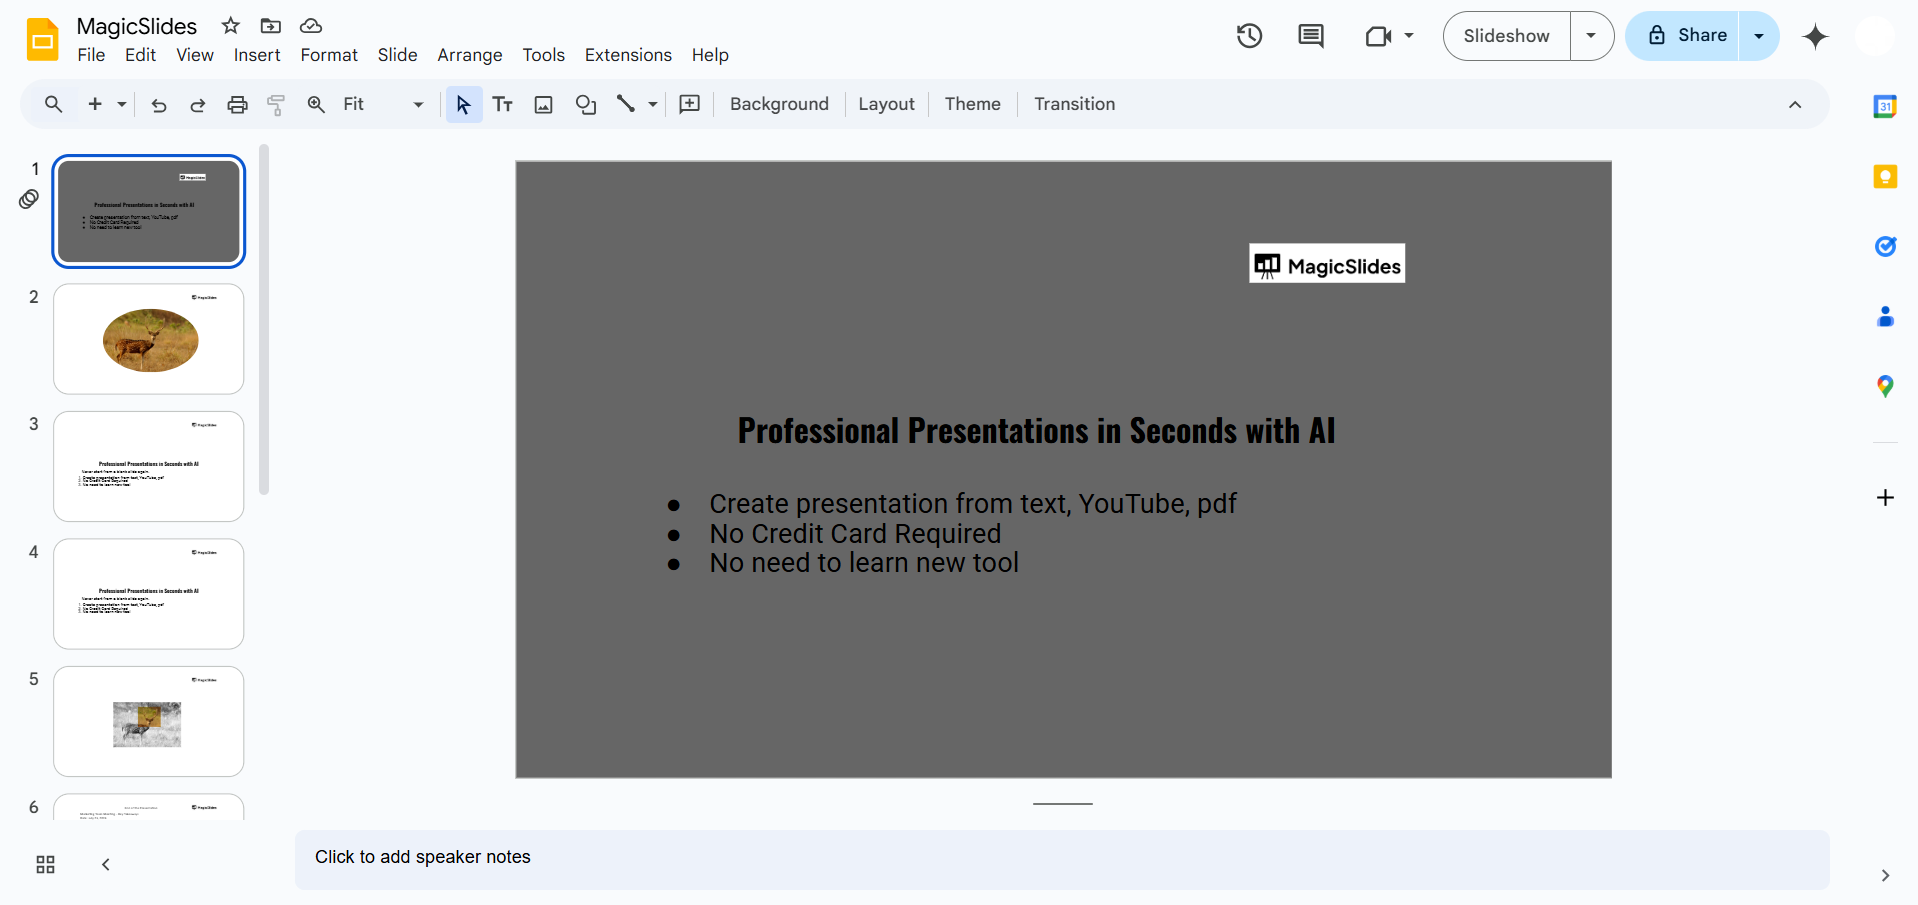Click the Background button
This screenshot has height=905, width=1918.
click(779, 104)
